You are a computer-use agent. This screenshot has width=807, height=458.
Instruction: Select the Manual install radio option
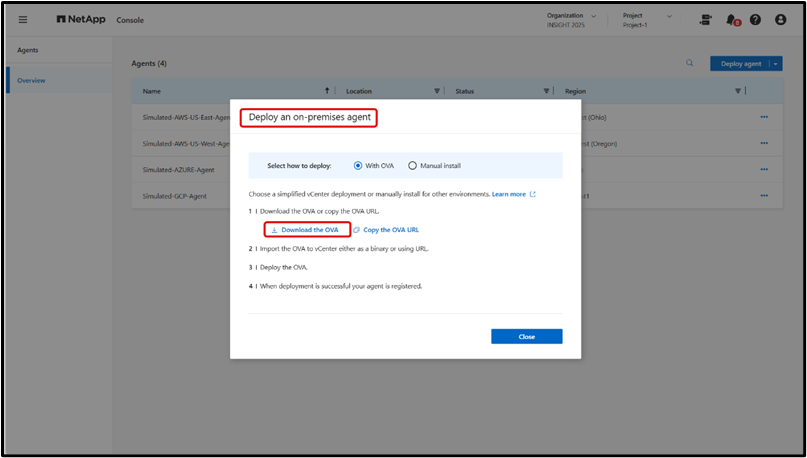[412, 166]
